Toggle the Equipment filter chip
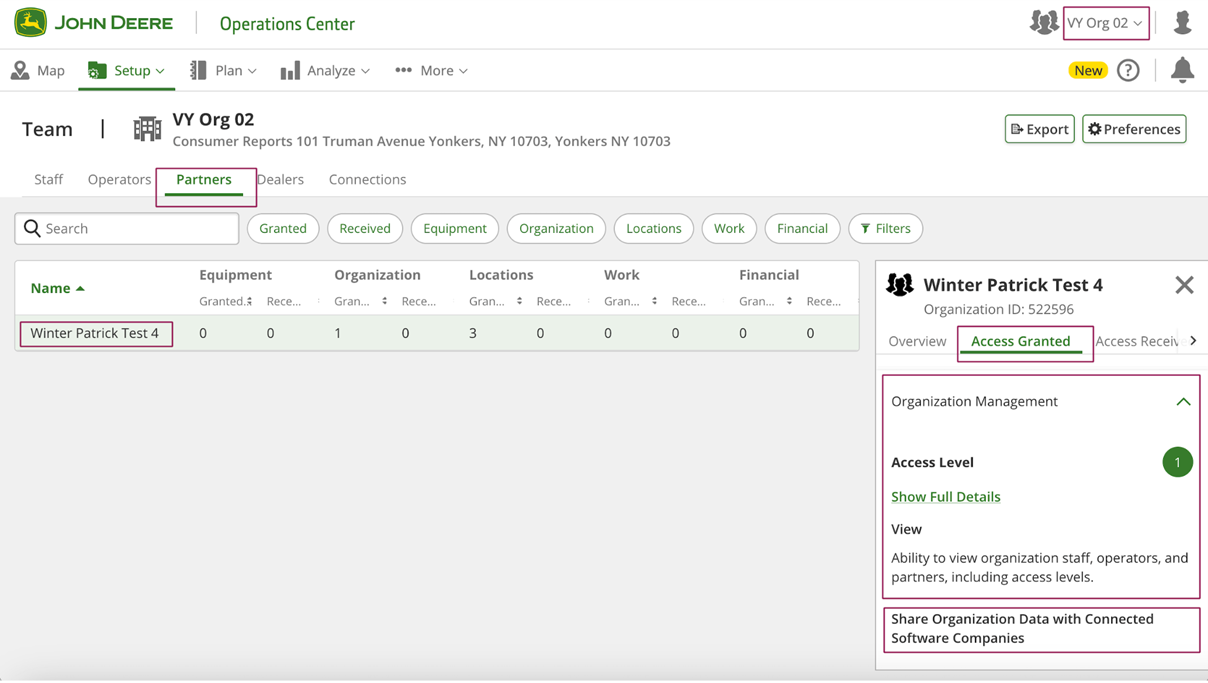This screenshot has height=683, width=1208. coord(455,228)
